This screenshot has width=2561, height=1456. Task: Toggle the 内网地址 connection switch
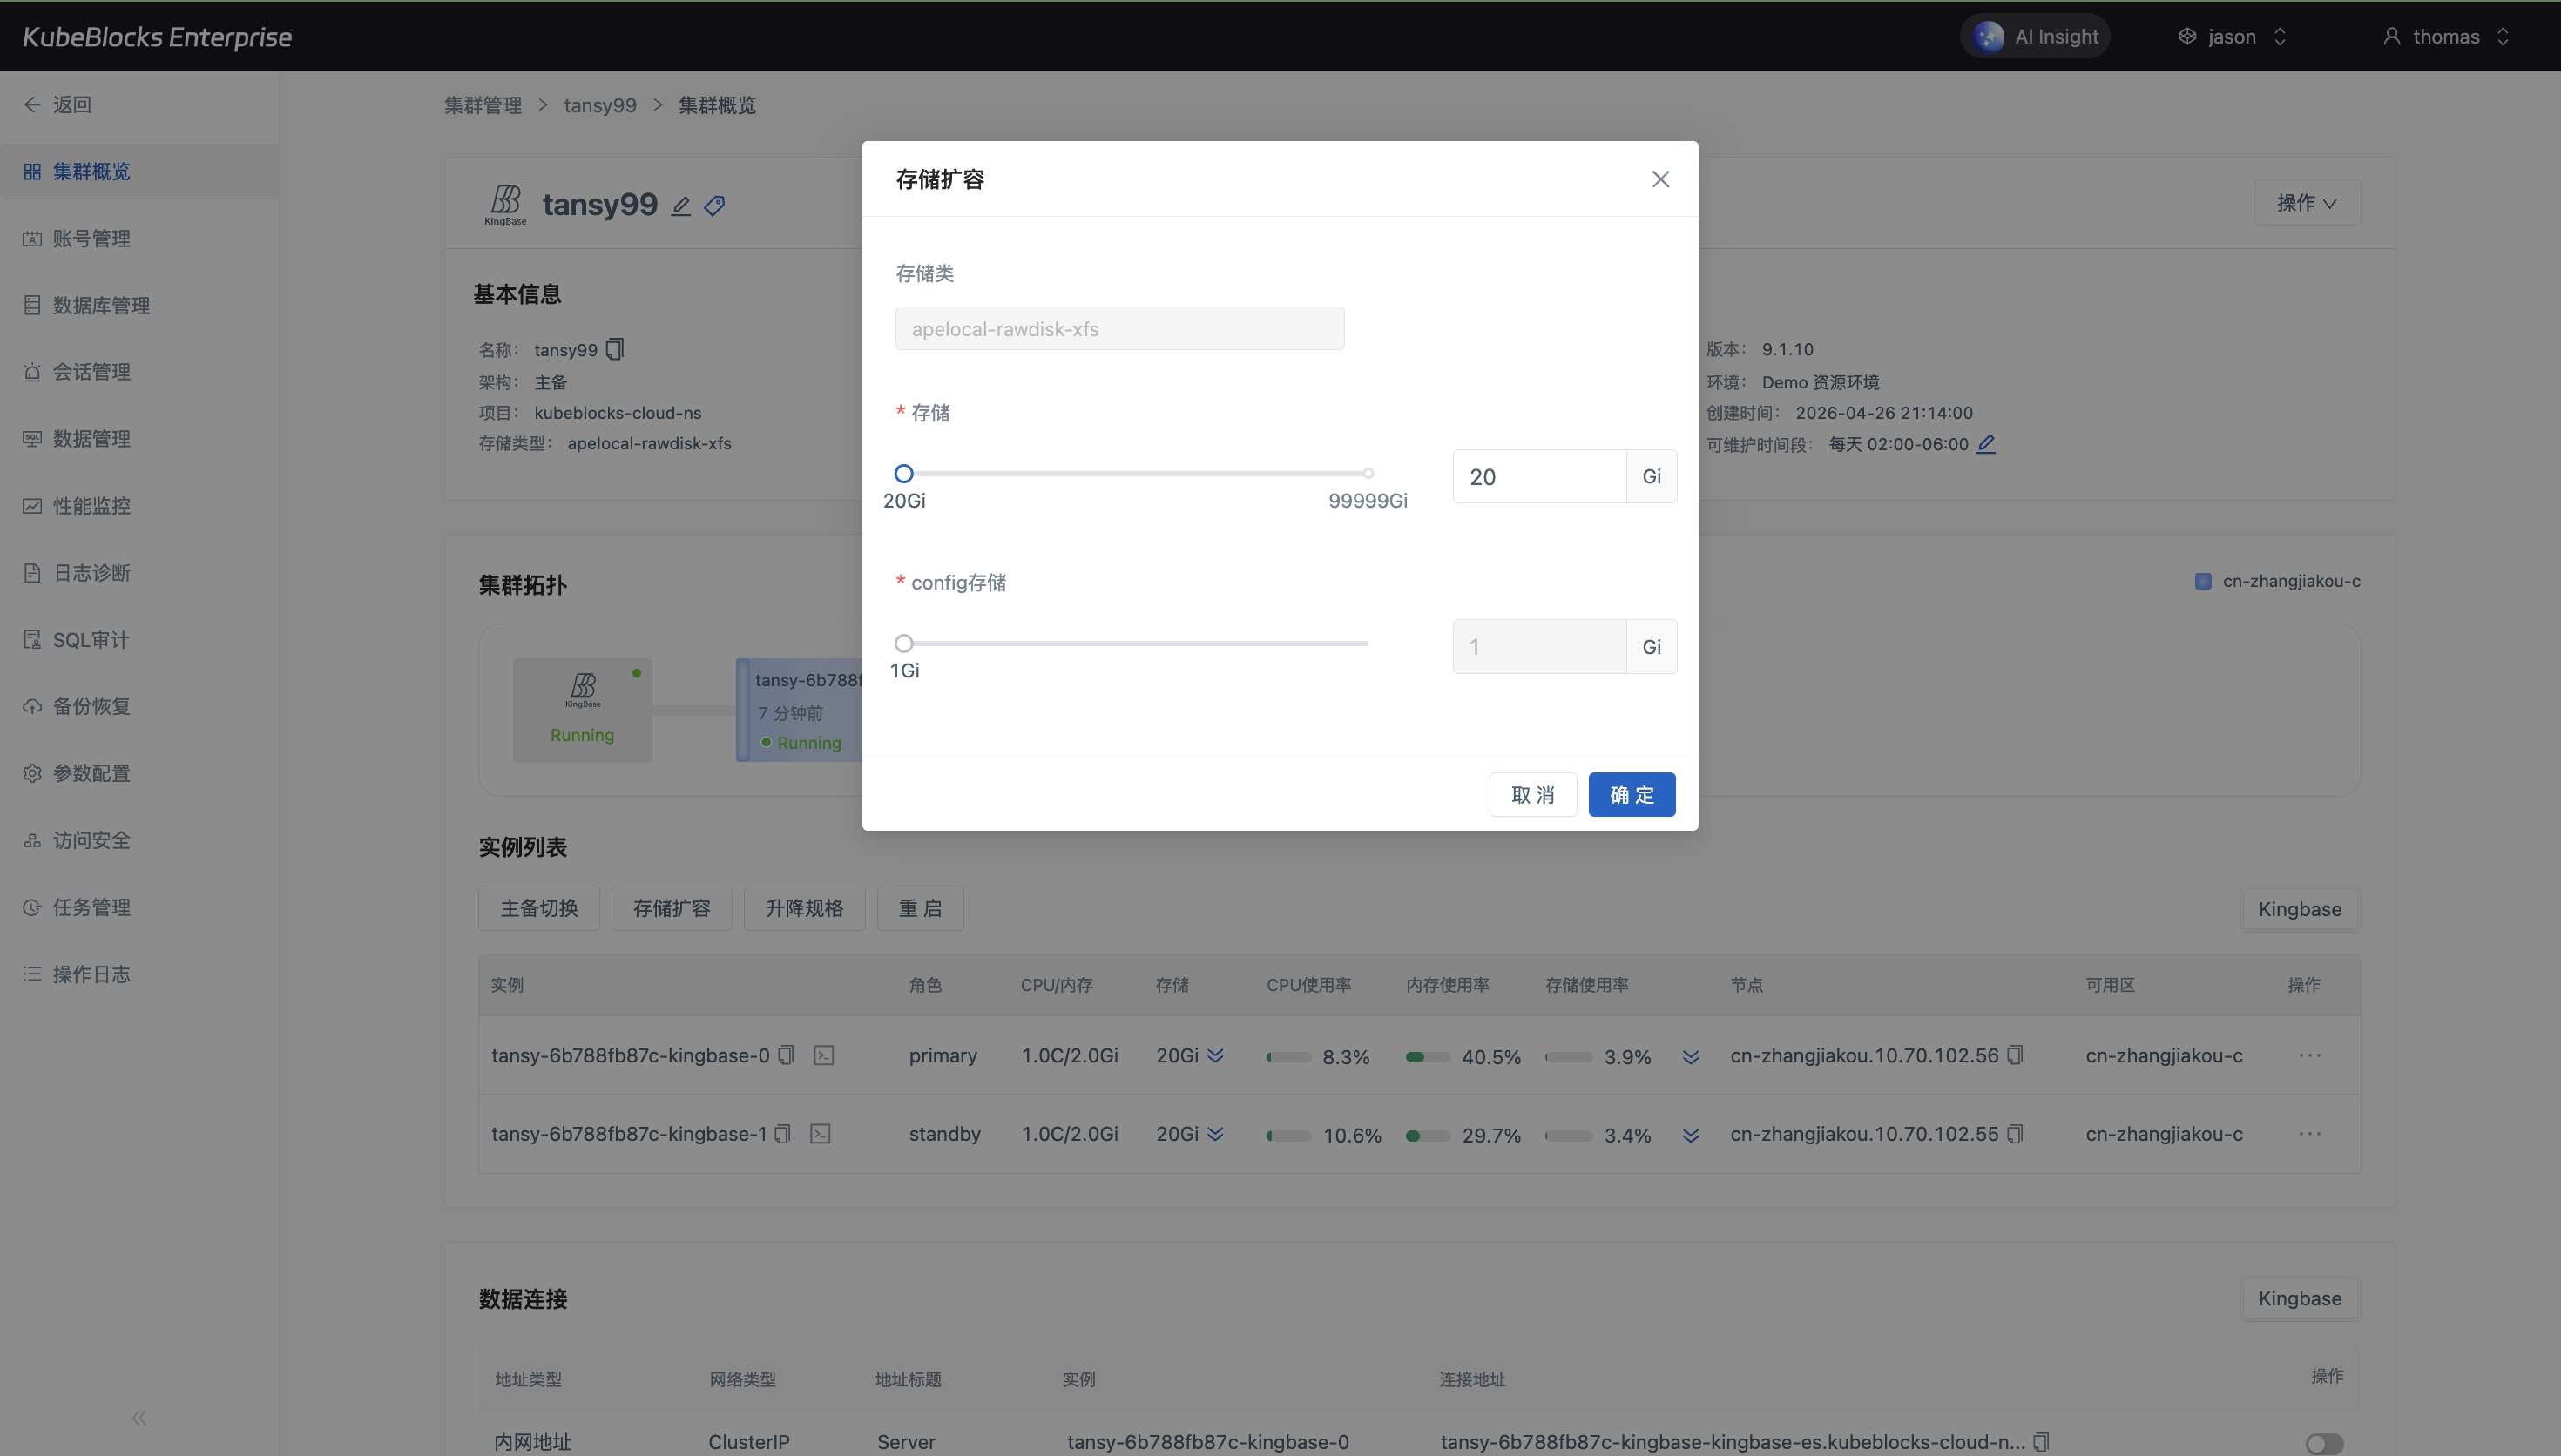point(2324,1443)
